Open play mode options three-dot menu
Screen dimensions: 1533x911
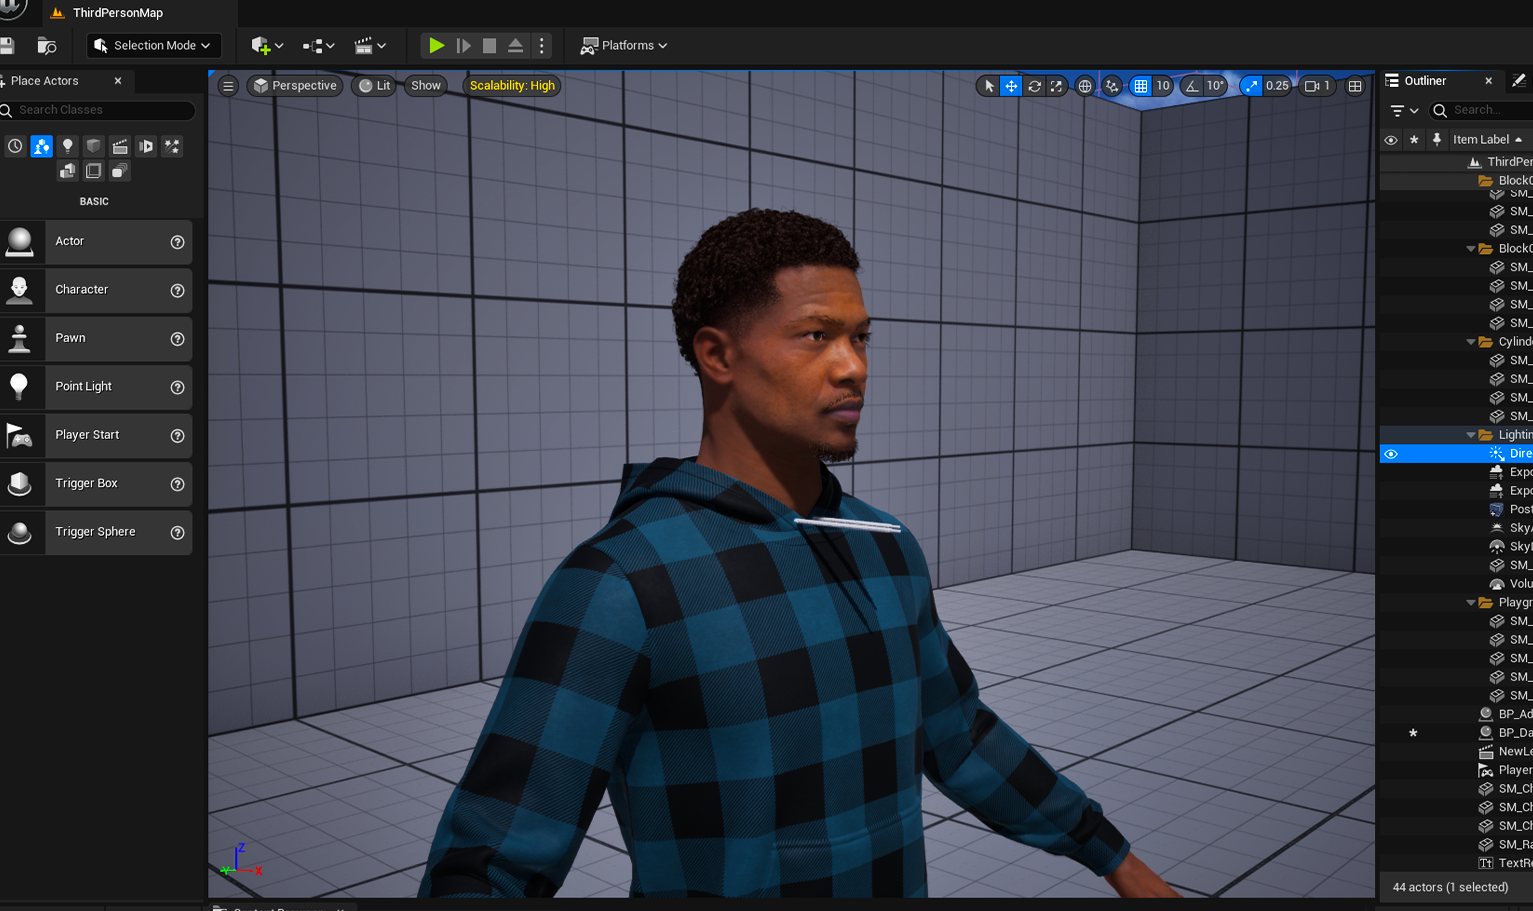coord(541,45)
